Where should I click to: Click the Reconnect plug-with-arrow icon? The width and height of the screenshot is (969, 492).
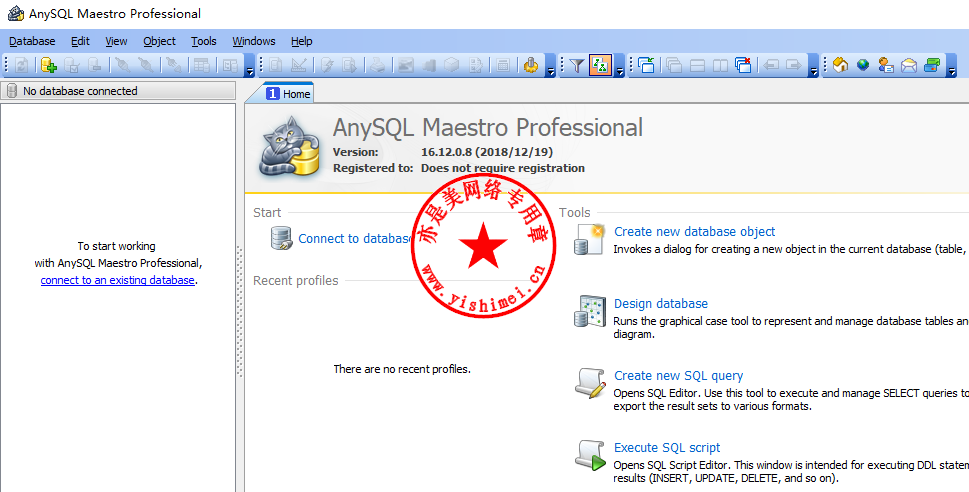tap(175, 65)
